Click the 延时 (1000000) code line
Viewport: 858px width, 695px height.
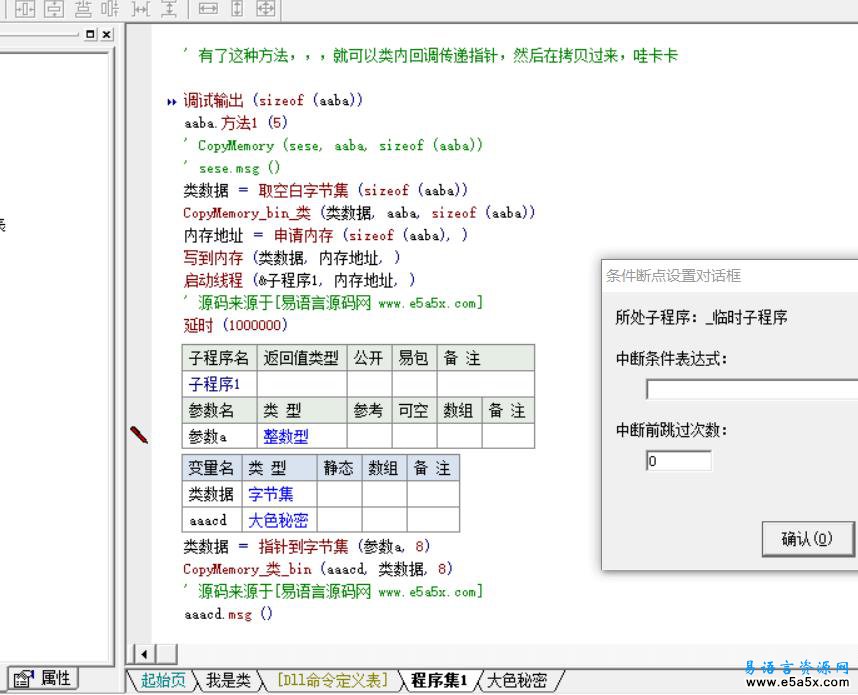(235, 325)
